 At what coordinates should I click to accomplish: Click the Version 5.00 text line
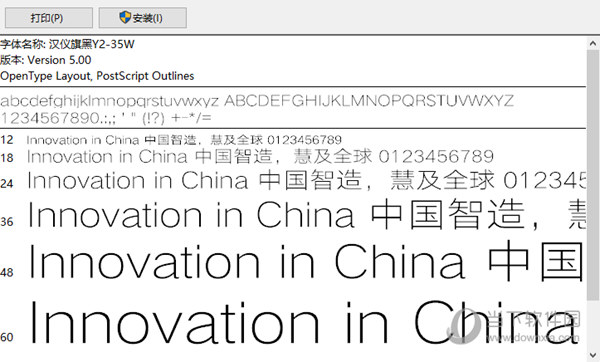pyautogui.click(x=46, y=60)
